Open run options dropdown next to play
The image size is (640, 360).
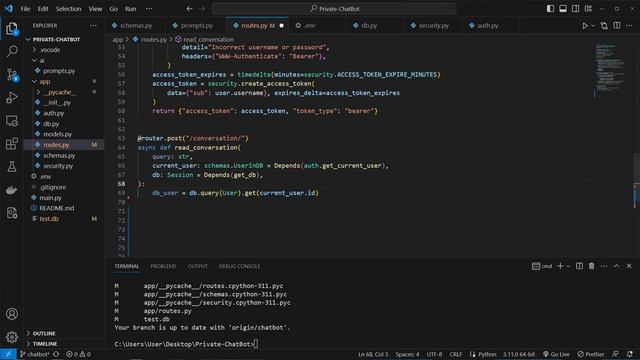pyautogui.click(x=593, y=26)
